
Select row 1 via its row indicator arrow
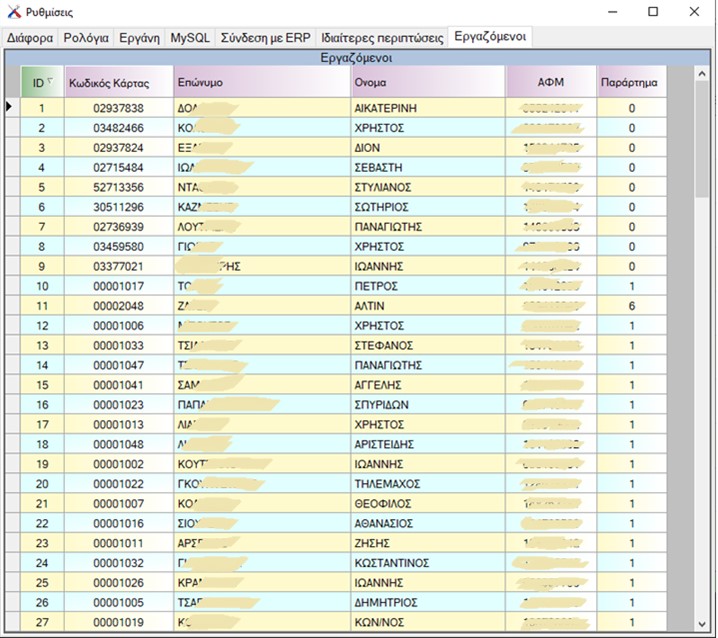click(11, 107)
